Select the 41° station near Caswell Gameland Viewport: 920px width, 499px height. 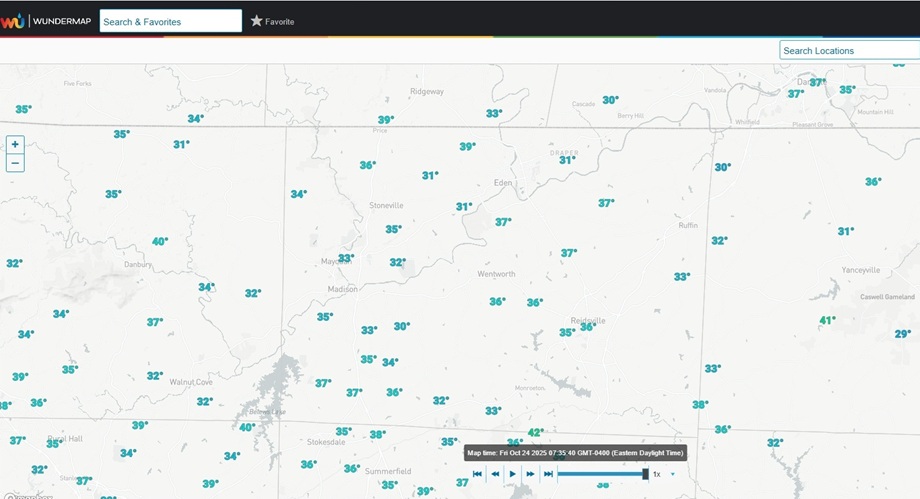[826, 321]
